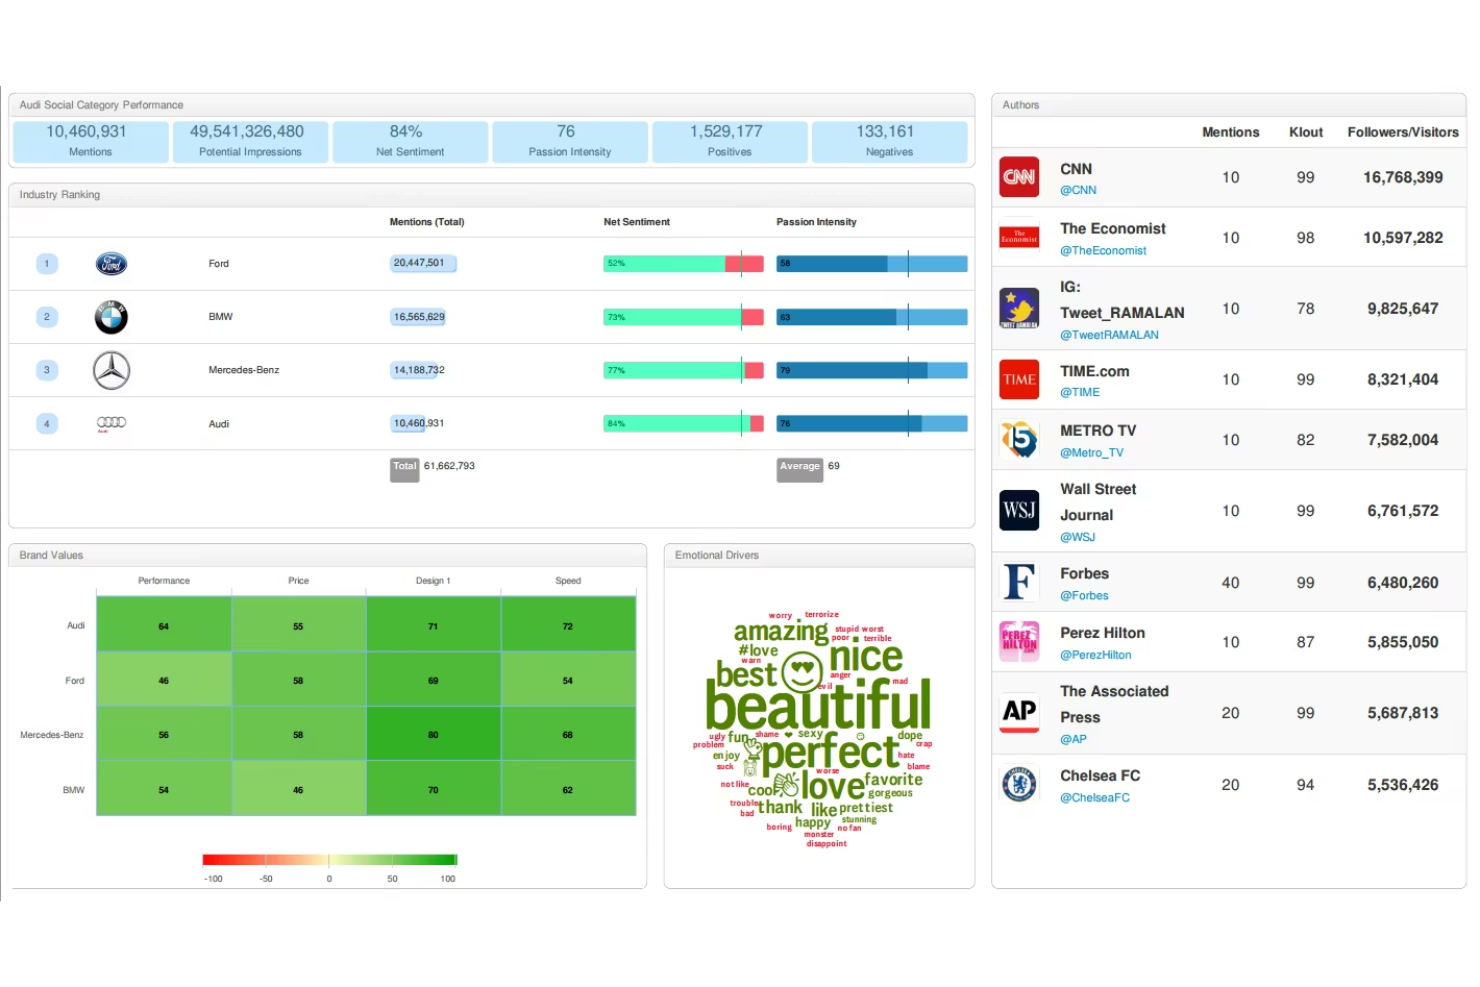Image resolution: width=1480 pixels, height=987 pixels.
Task: Sort authors by Mentions column header
Action: pyautogui.click(x=1230, y=132)
